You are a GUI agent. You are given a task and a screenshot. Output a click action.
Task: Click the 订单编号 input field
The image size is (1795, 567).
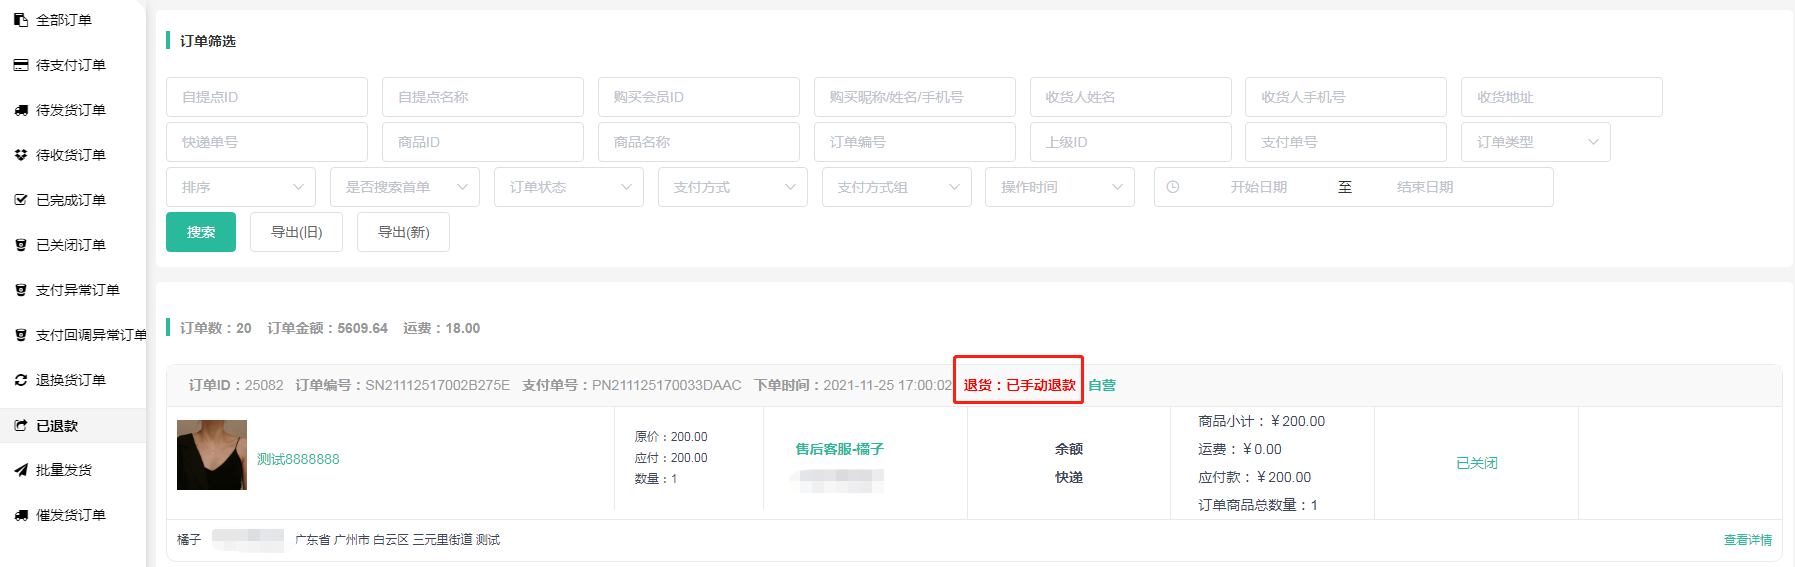pos(915,142)
